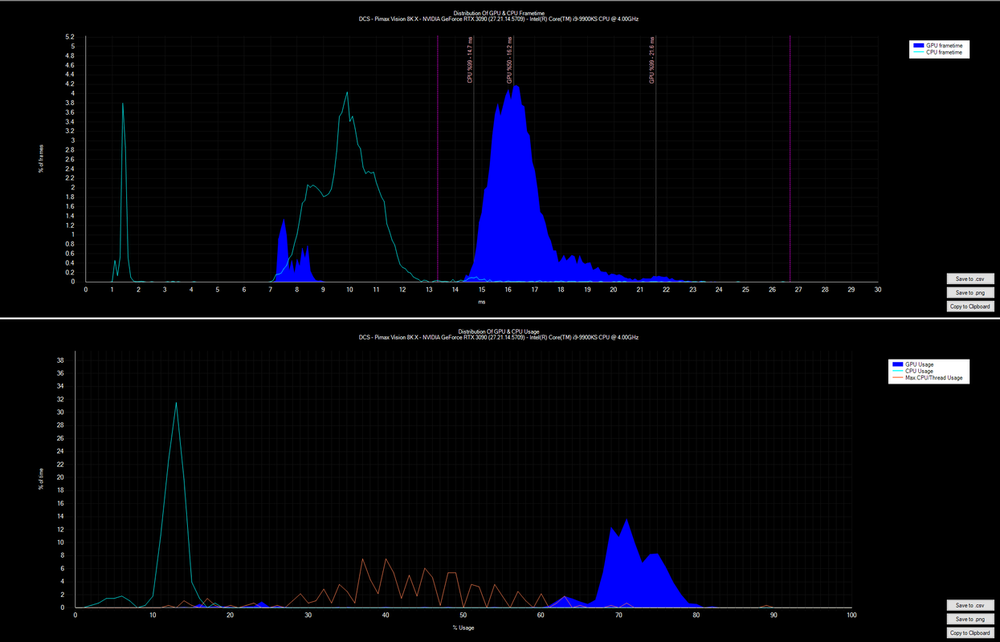Click the 100 tick on the usage x-axis
The image size is (1000, 642).
point(851,615)
